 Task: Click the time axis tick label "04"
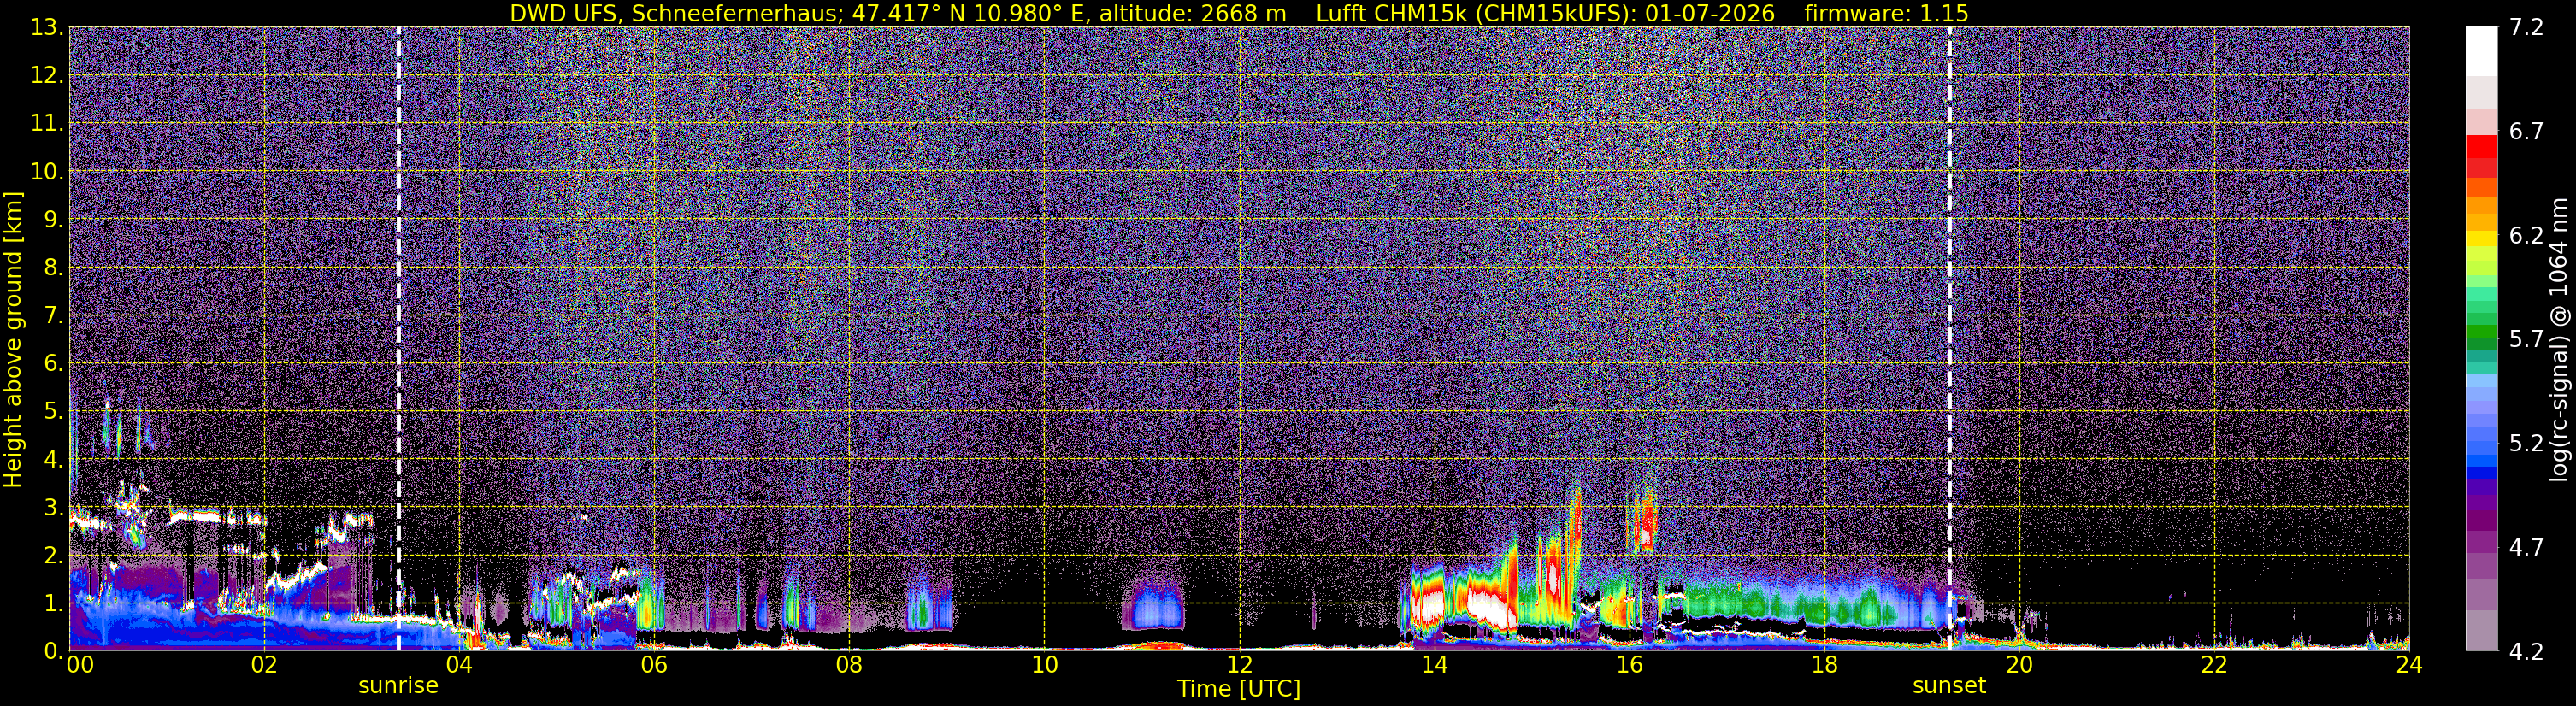[x=459, y=665]
